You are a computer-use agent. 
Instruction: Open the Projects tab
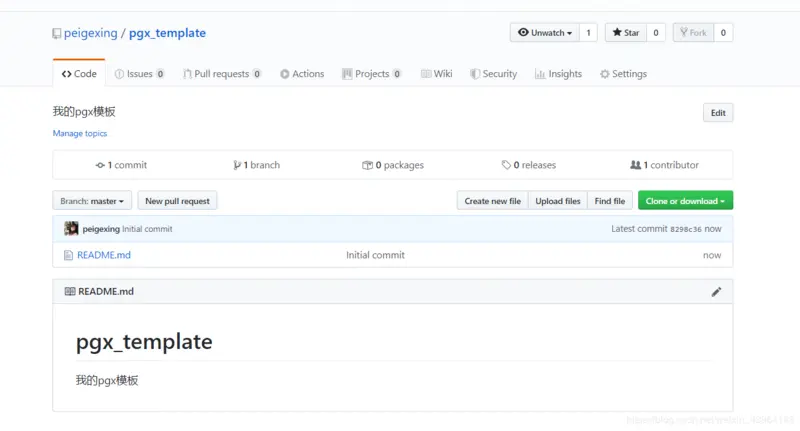pyautogui.click(x=371, y=73)
